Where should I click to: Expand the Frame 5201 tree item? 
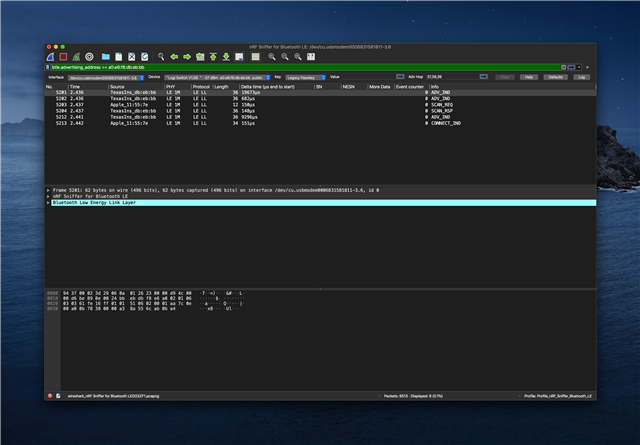(48, 190)
